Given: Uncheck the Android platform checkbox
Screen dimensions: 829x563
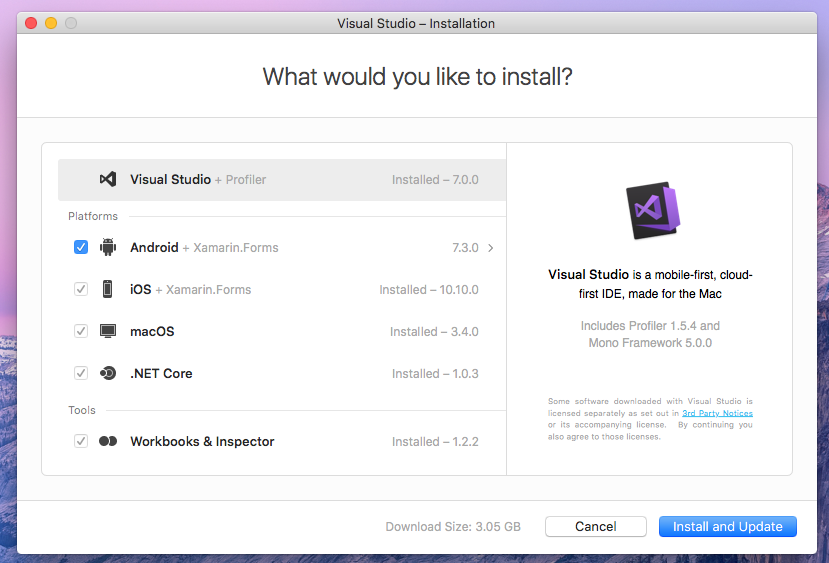Looking at the screenshot, I should pyautogui.click(x=81, y=248).
